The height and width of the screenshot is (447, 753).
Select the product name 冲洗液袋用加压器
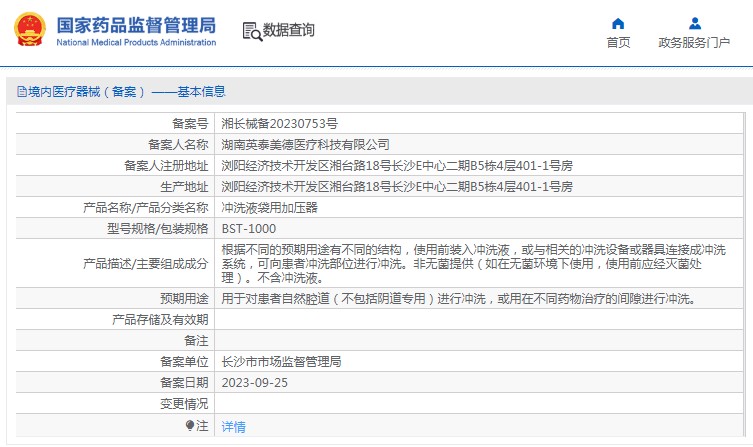click(269, 208)
